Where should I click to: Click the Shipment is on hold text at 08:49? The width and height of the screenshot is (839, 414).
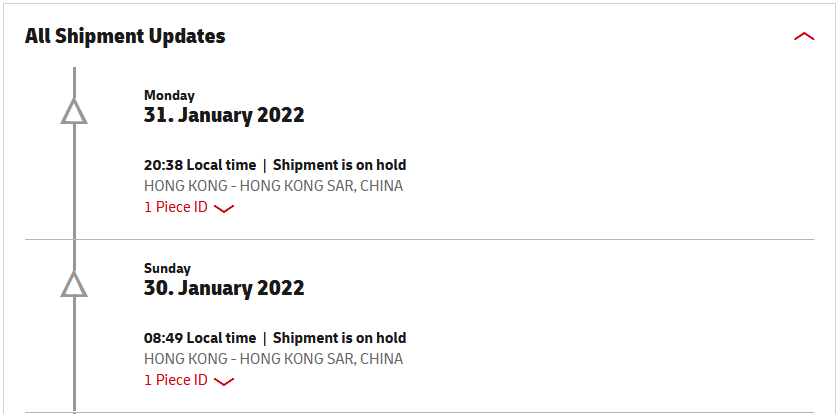coord(339,338)
